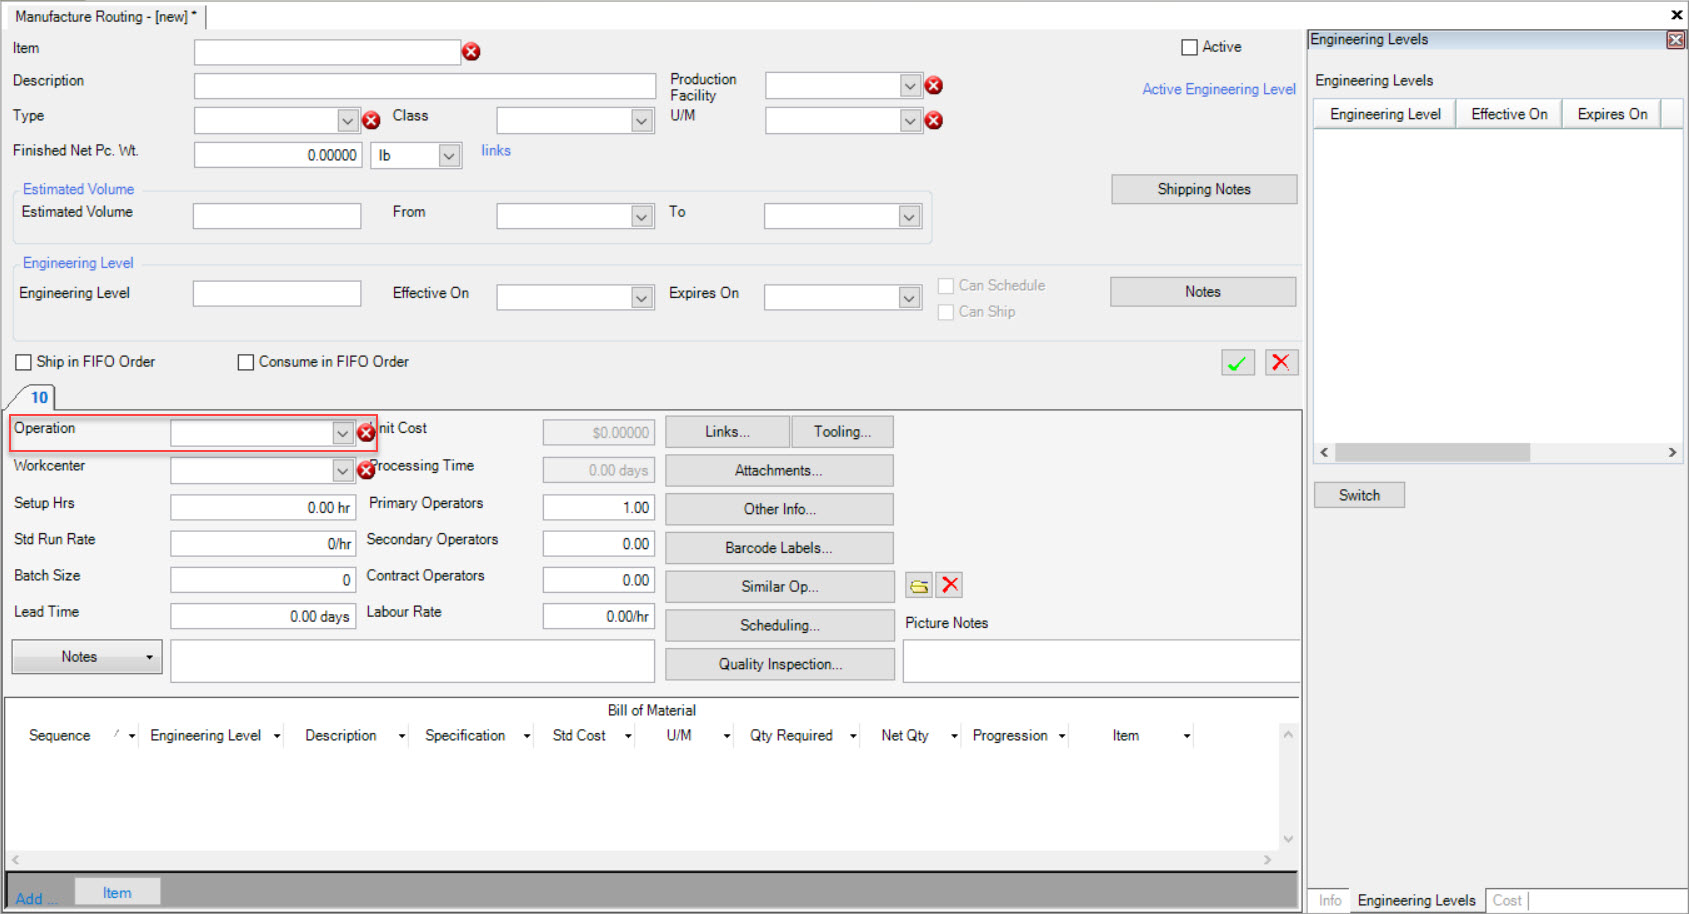Screen dimensions: 1689x914
Task: Click the Switch button
Action: point(1359,495)
